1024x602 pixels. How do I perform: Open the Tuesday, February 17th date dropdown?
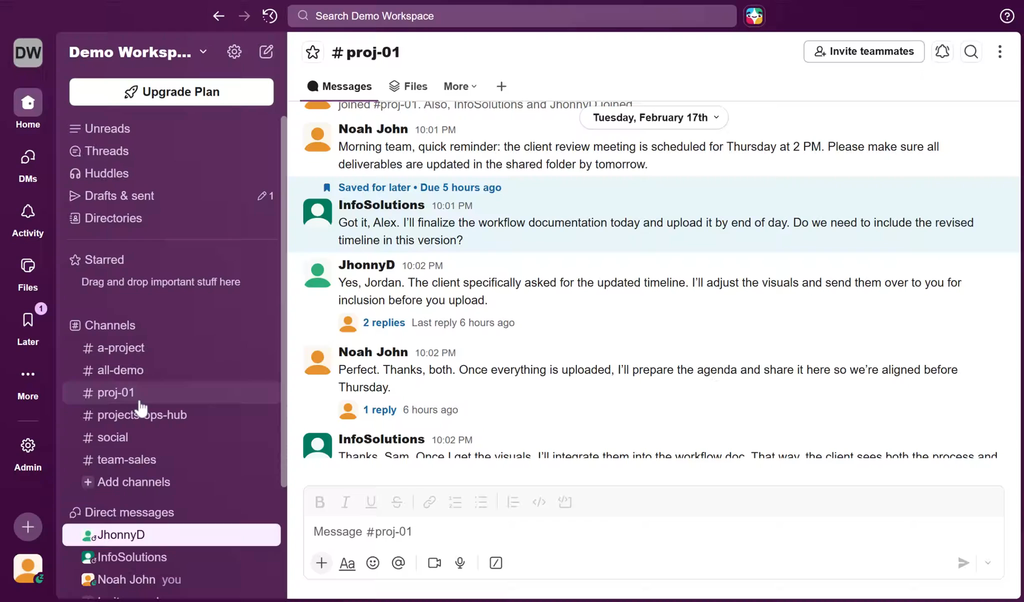[655, 117]
